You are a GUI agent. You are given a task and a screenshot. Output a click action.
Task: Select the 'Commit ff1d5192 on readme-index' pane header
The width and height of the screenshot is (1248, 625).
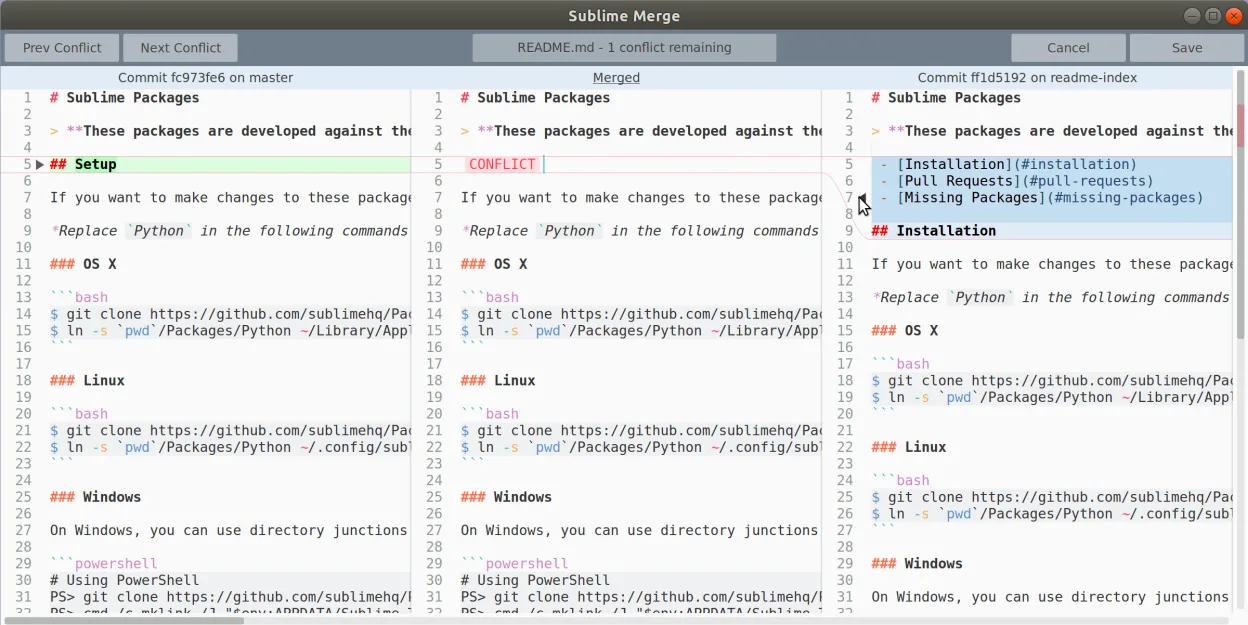[x=1028, y=77]
